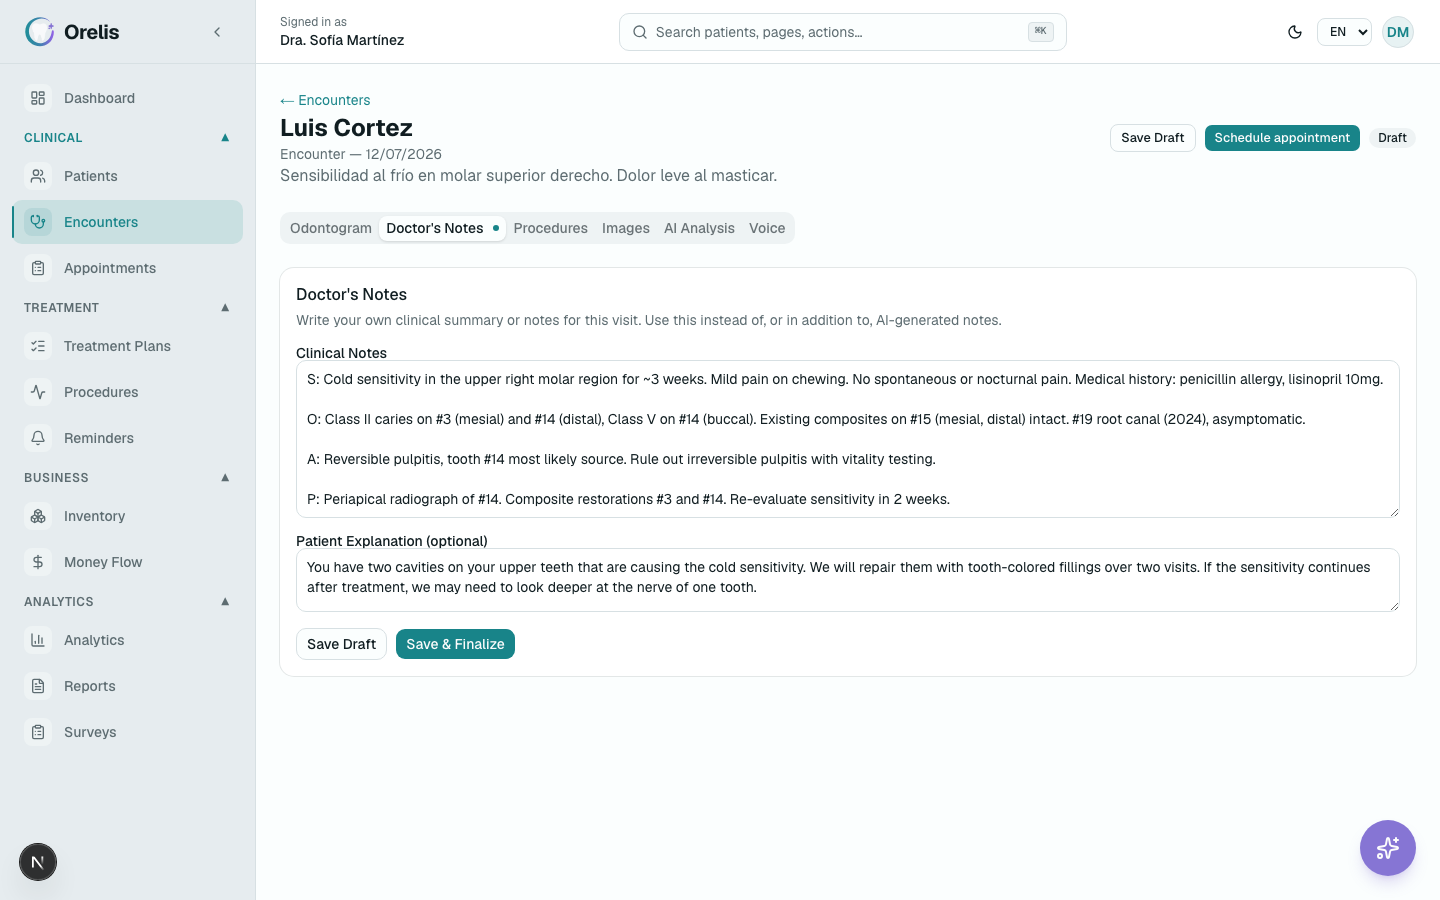Switch to the Images tab
1440x900 pixels.
[626, 228]
